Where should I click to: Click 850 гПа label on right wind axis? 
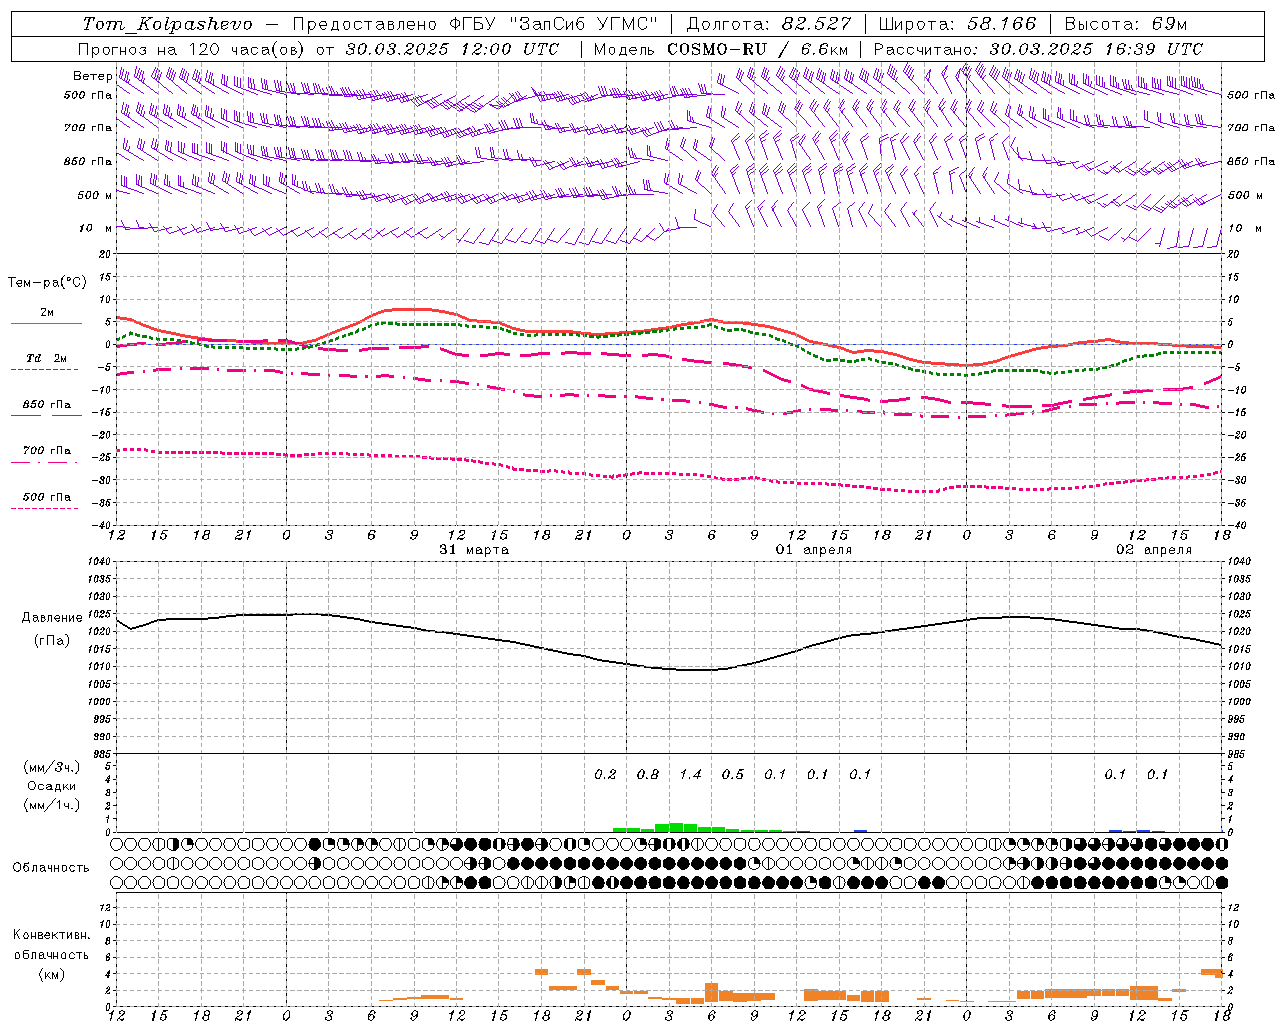point(1251,161)
